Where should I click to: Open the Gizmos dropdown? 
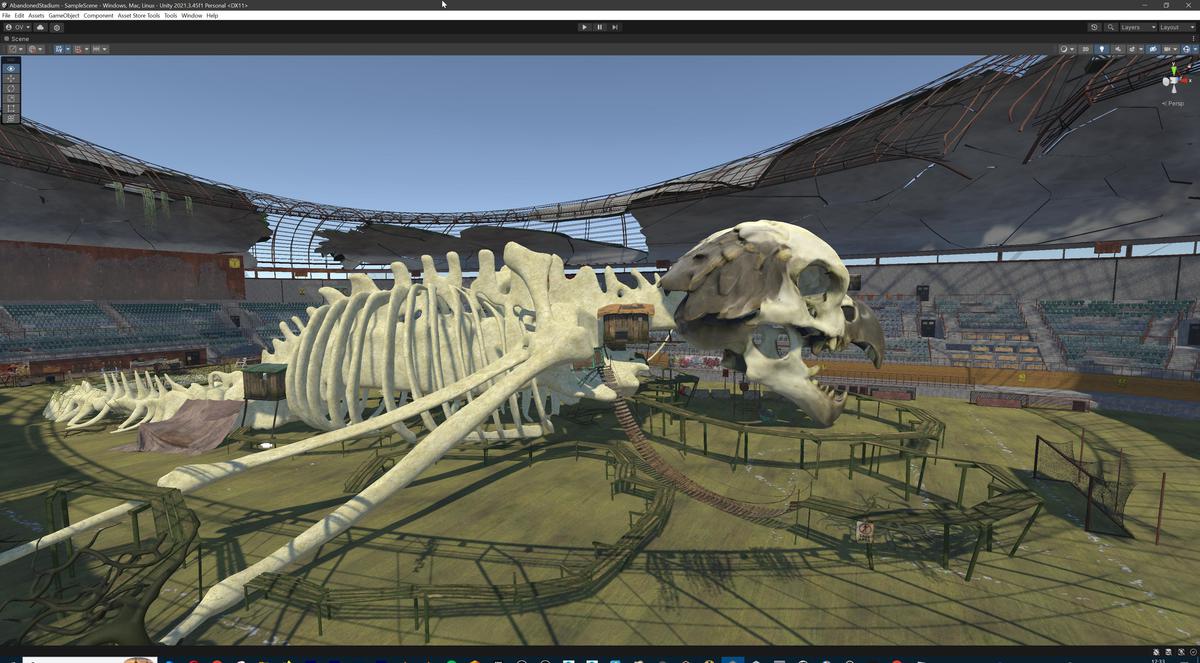tap(1168, 48)
